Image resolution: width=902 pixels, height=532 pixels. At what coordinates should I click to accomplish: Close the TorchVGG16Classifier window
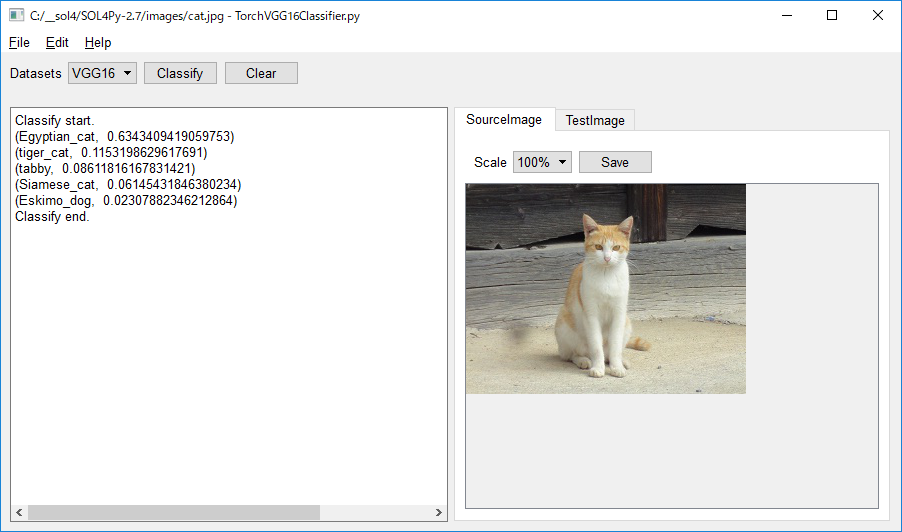coord(878,16)
